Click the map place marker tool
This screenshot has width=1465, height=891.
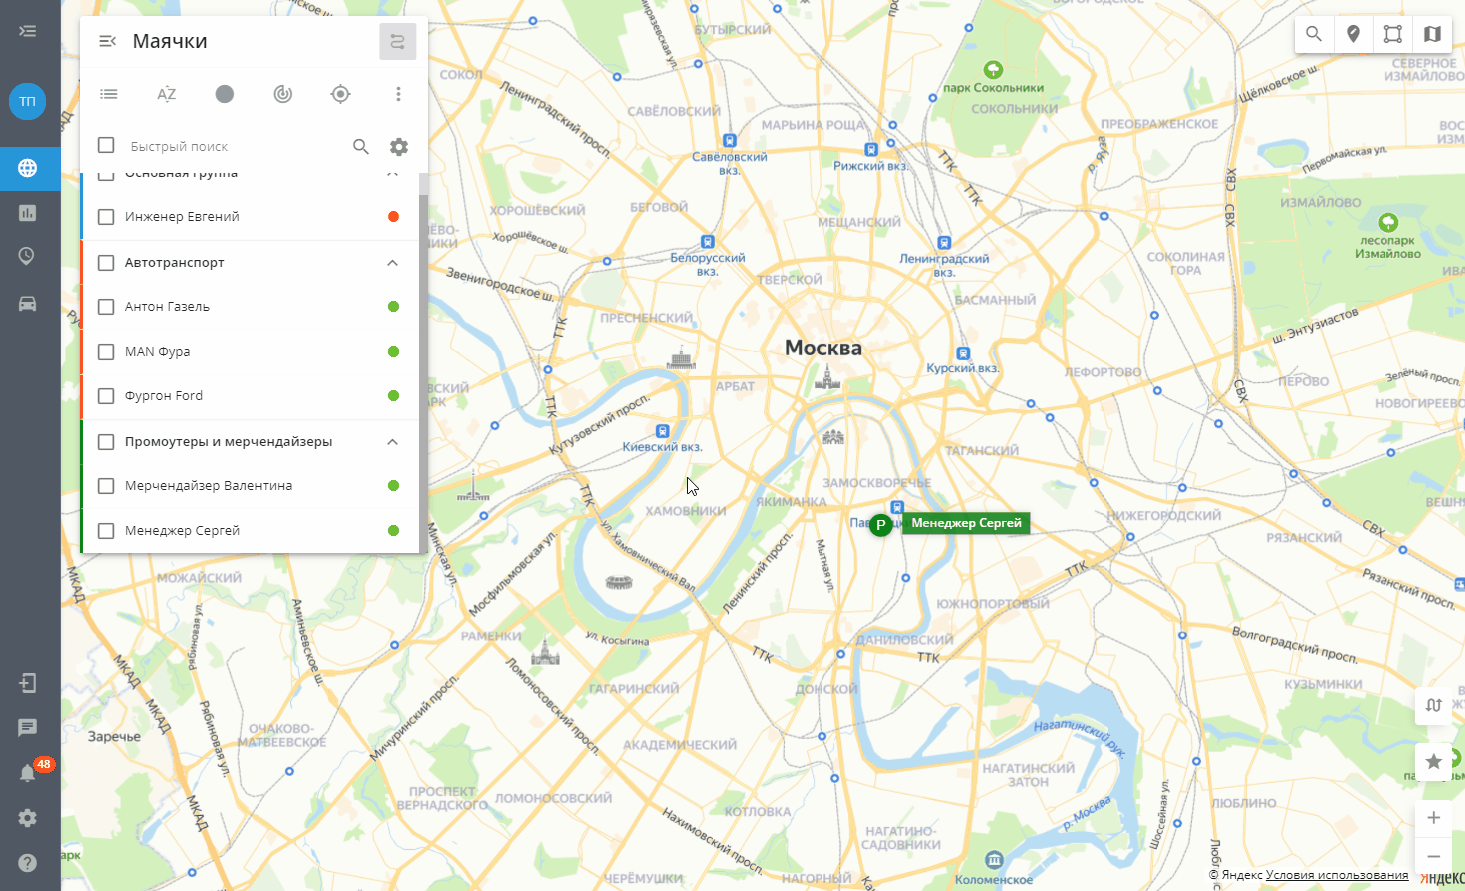click(1353, 34)
